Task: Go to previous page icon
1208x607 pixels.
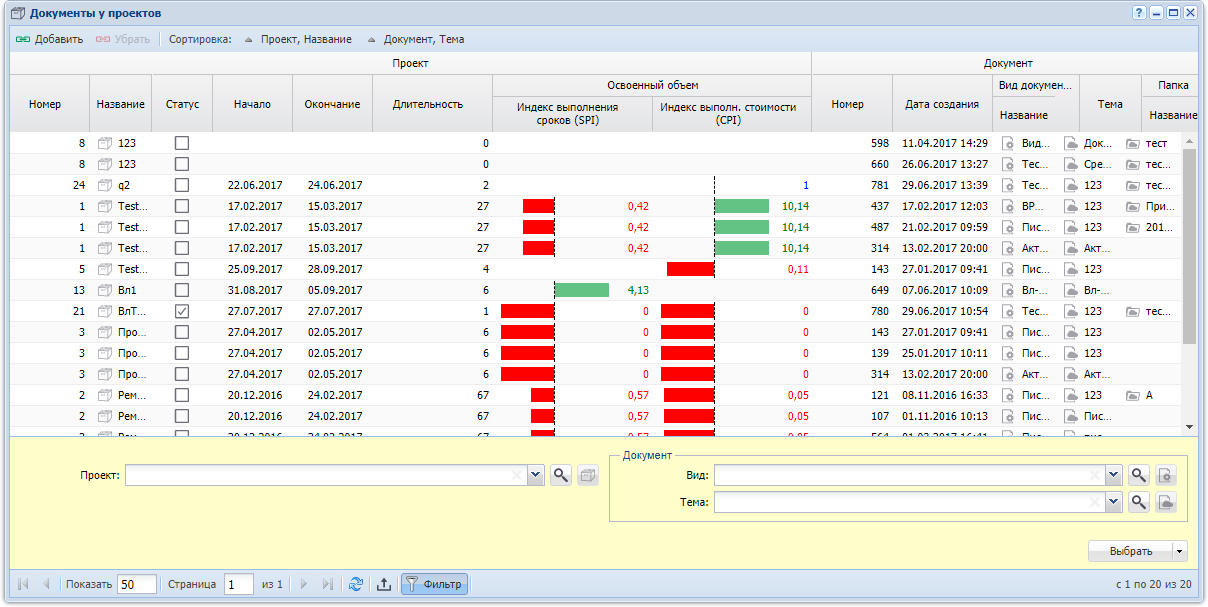Action: 46,584
